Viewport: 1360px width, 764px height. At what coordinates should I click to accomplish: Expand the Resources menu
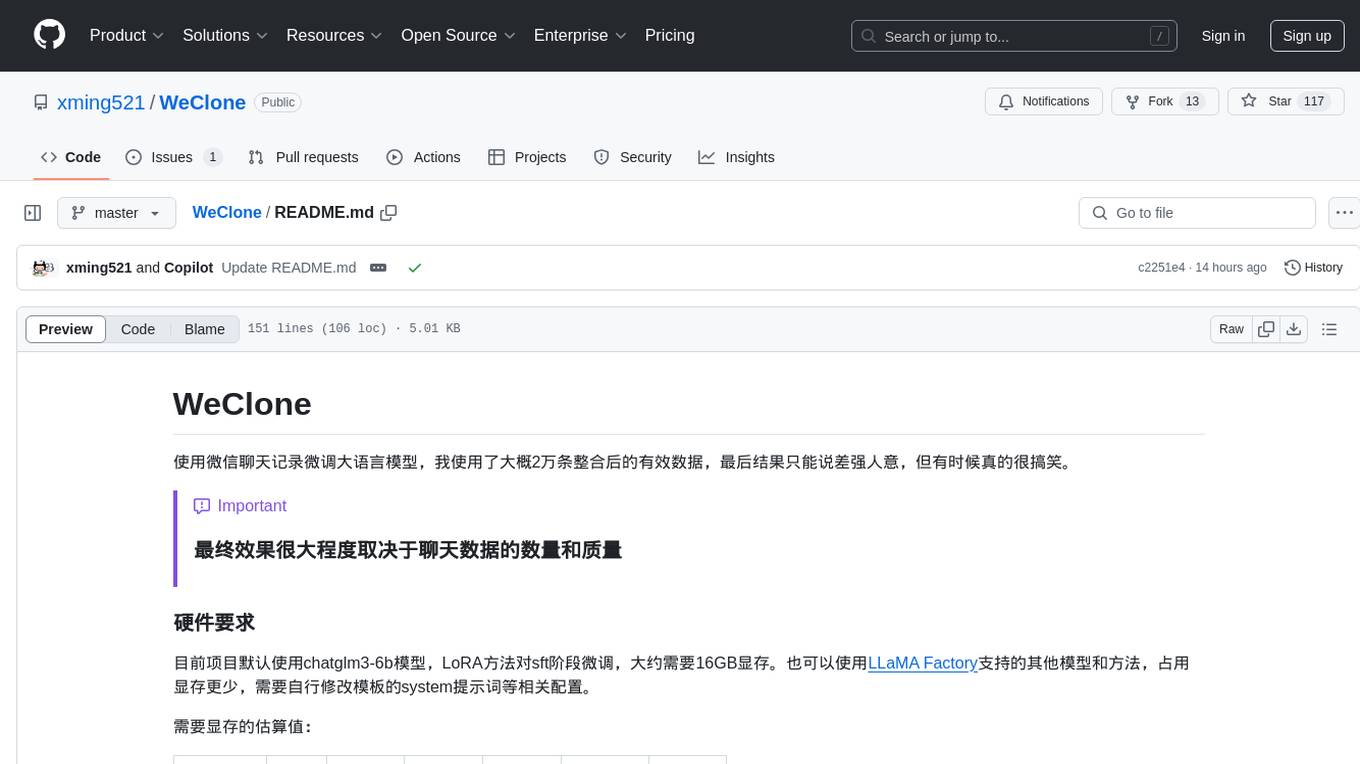335,35
